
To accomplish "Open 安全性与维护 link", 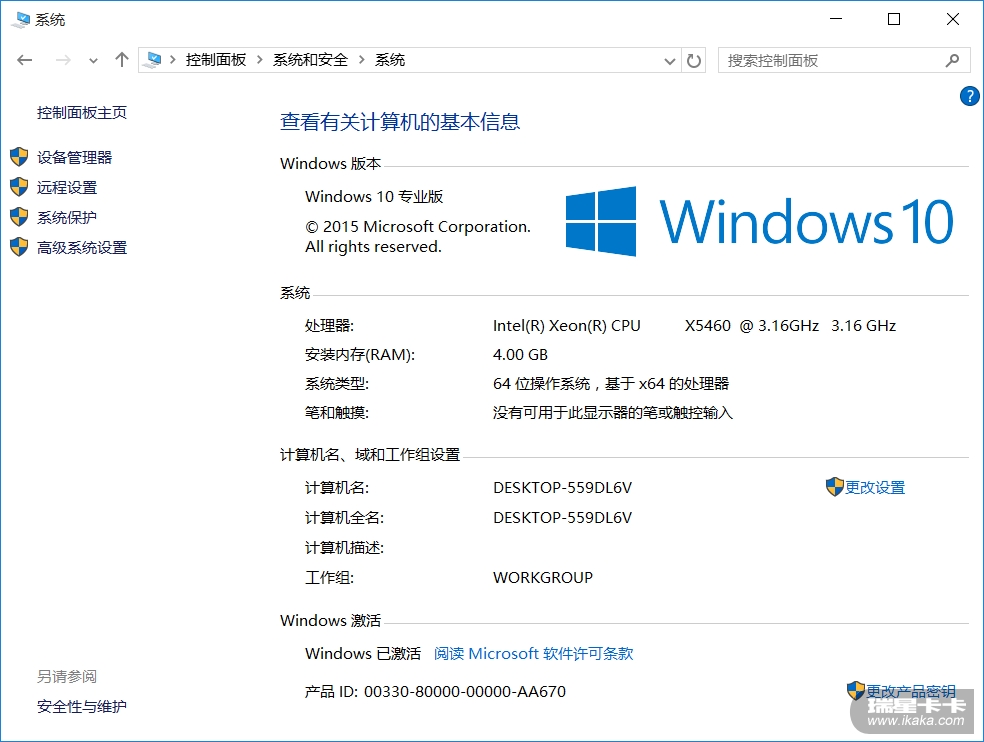I will click(x=82, y=707).
